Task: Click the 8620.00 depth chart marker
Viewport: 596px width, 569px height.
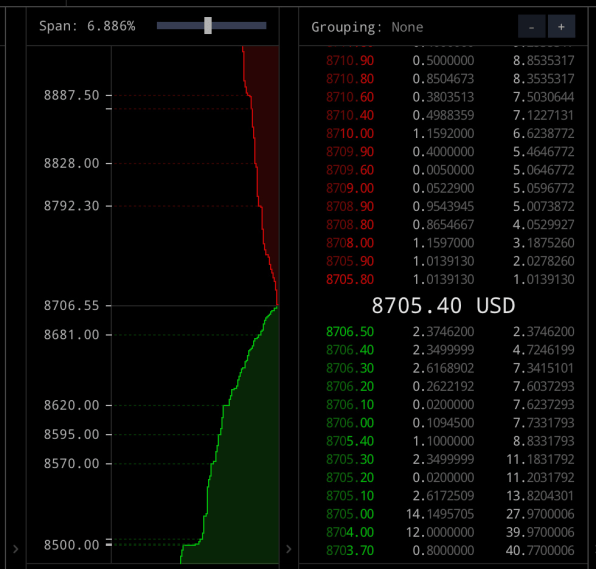Action: (71, 405)
